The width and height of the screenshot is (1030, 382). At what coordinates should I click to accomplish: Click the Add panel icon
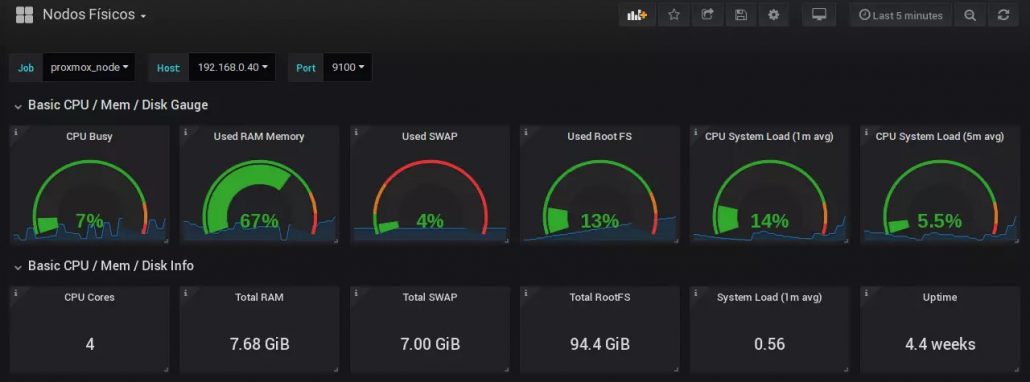637,15
